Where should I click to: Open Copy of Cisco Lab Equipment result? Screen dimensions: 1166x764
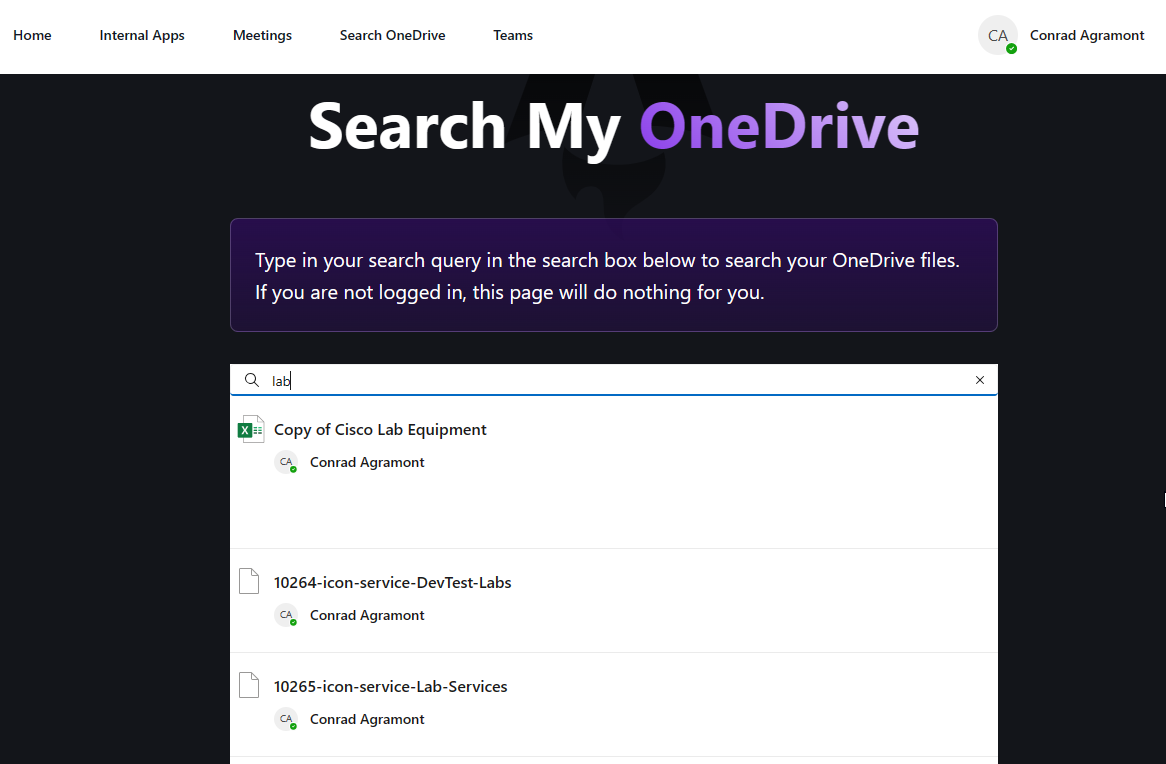[x=380, y=429]
